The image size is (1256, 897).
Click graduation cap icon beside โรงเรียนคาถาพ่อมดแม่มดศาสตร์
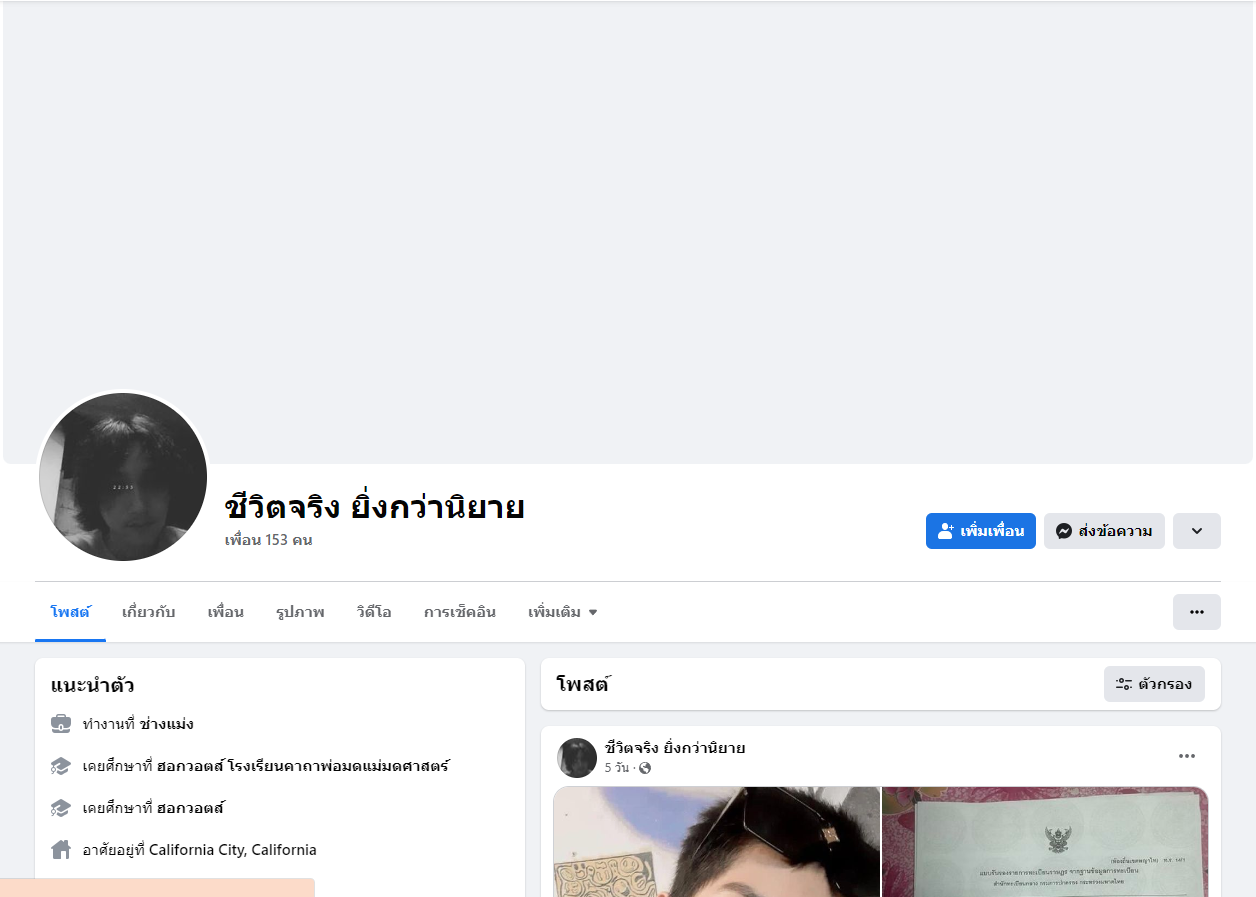(61, 766)
